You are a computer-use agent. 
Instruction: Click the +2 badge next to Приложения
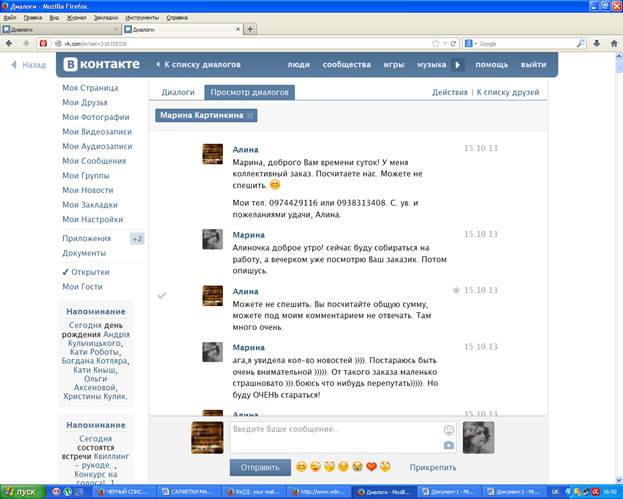(137, 239)
